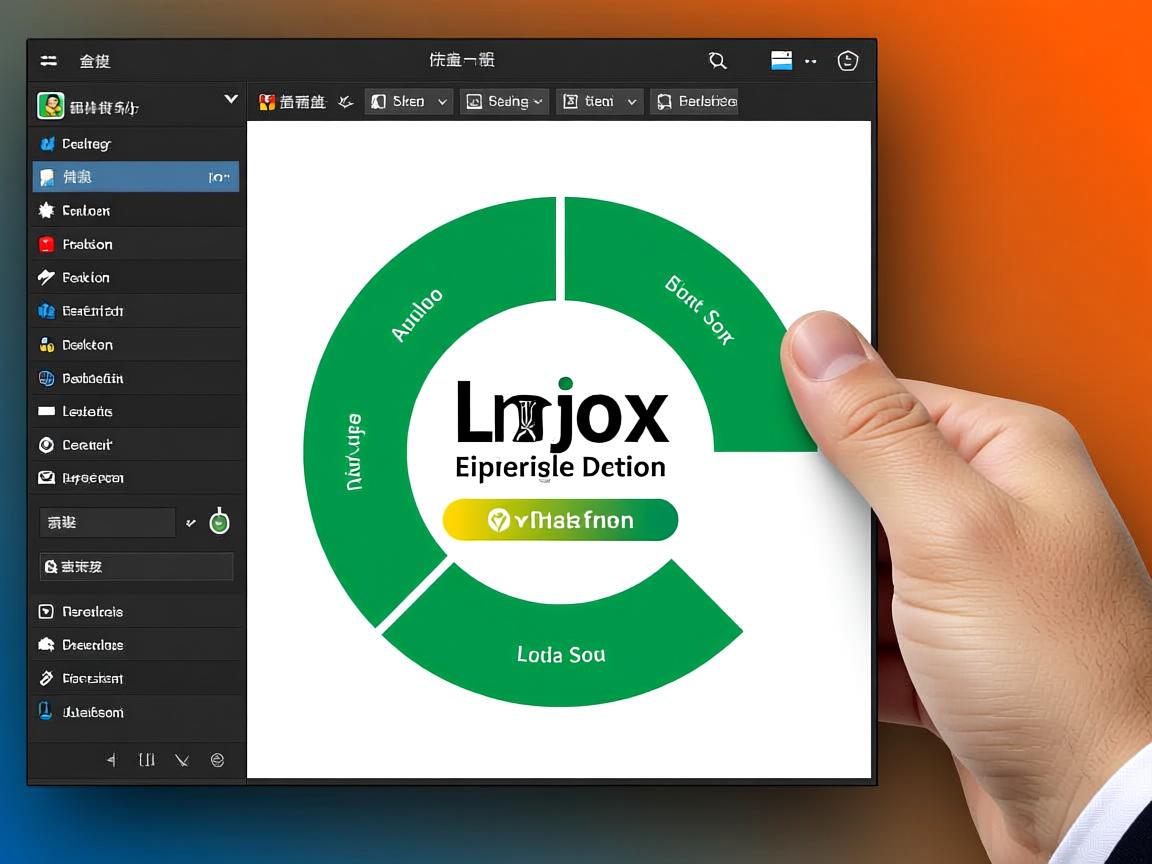
Task: Click the lightning-bolt Fenkion icon in sidebar
Action: coord(46,277)
